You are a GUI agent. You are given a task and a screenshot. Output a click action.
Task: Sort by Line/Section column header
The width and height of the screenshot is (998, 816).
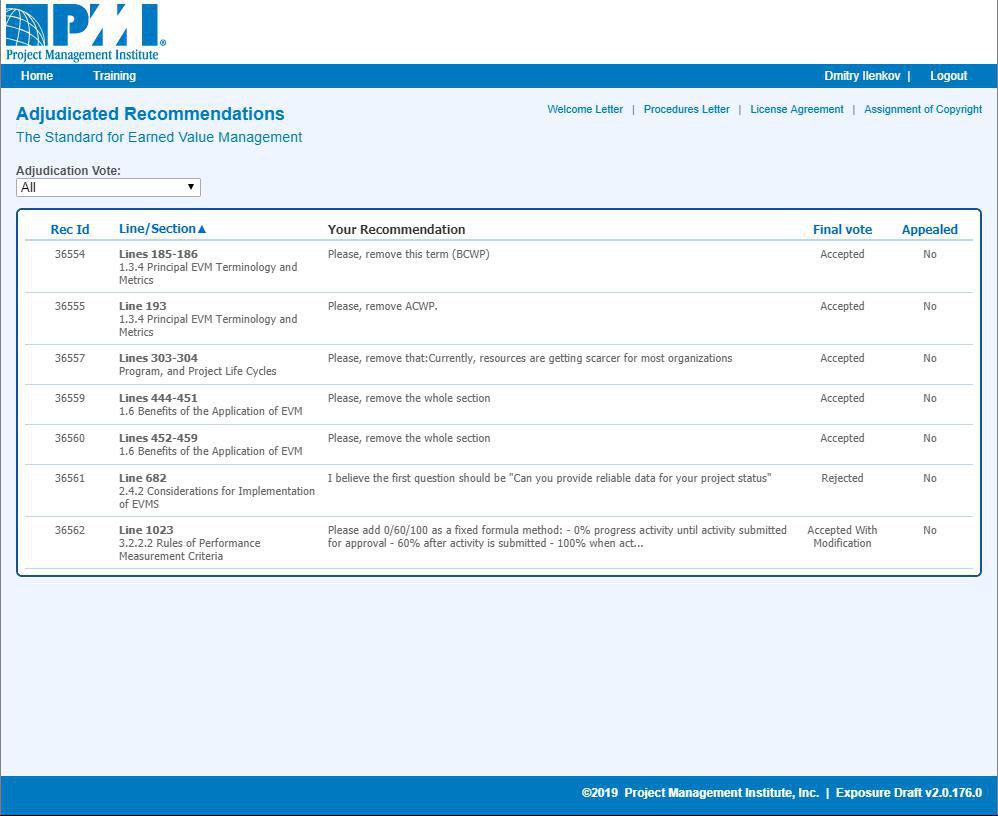[x=162, y=229]
